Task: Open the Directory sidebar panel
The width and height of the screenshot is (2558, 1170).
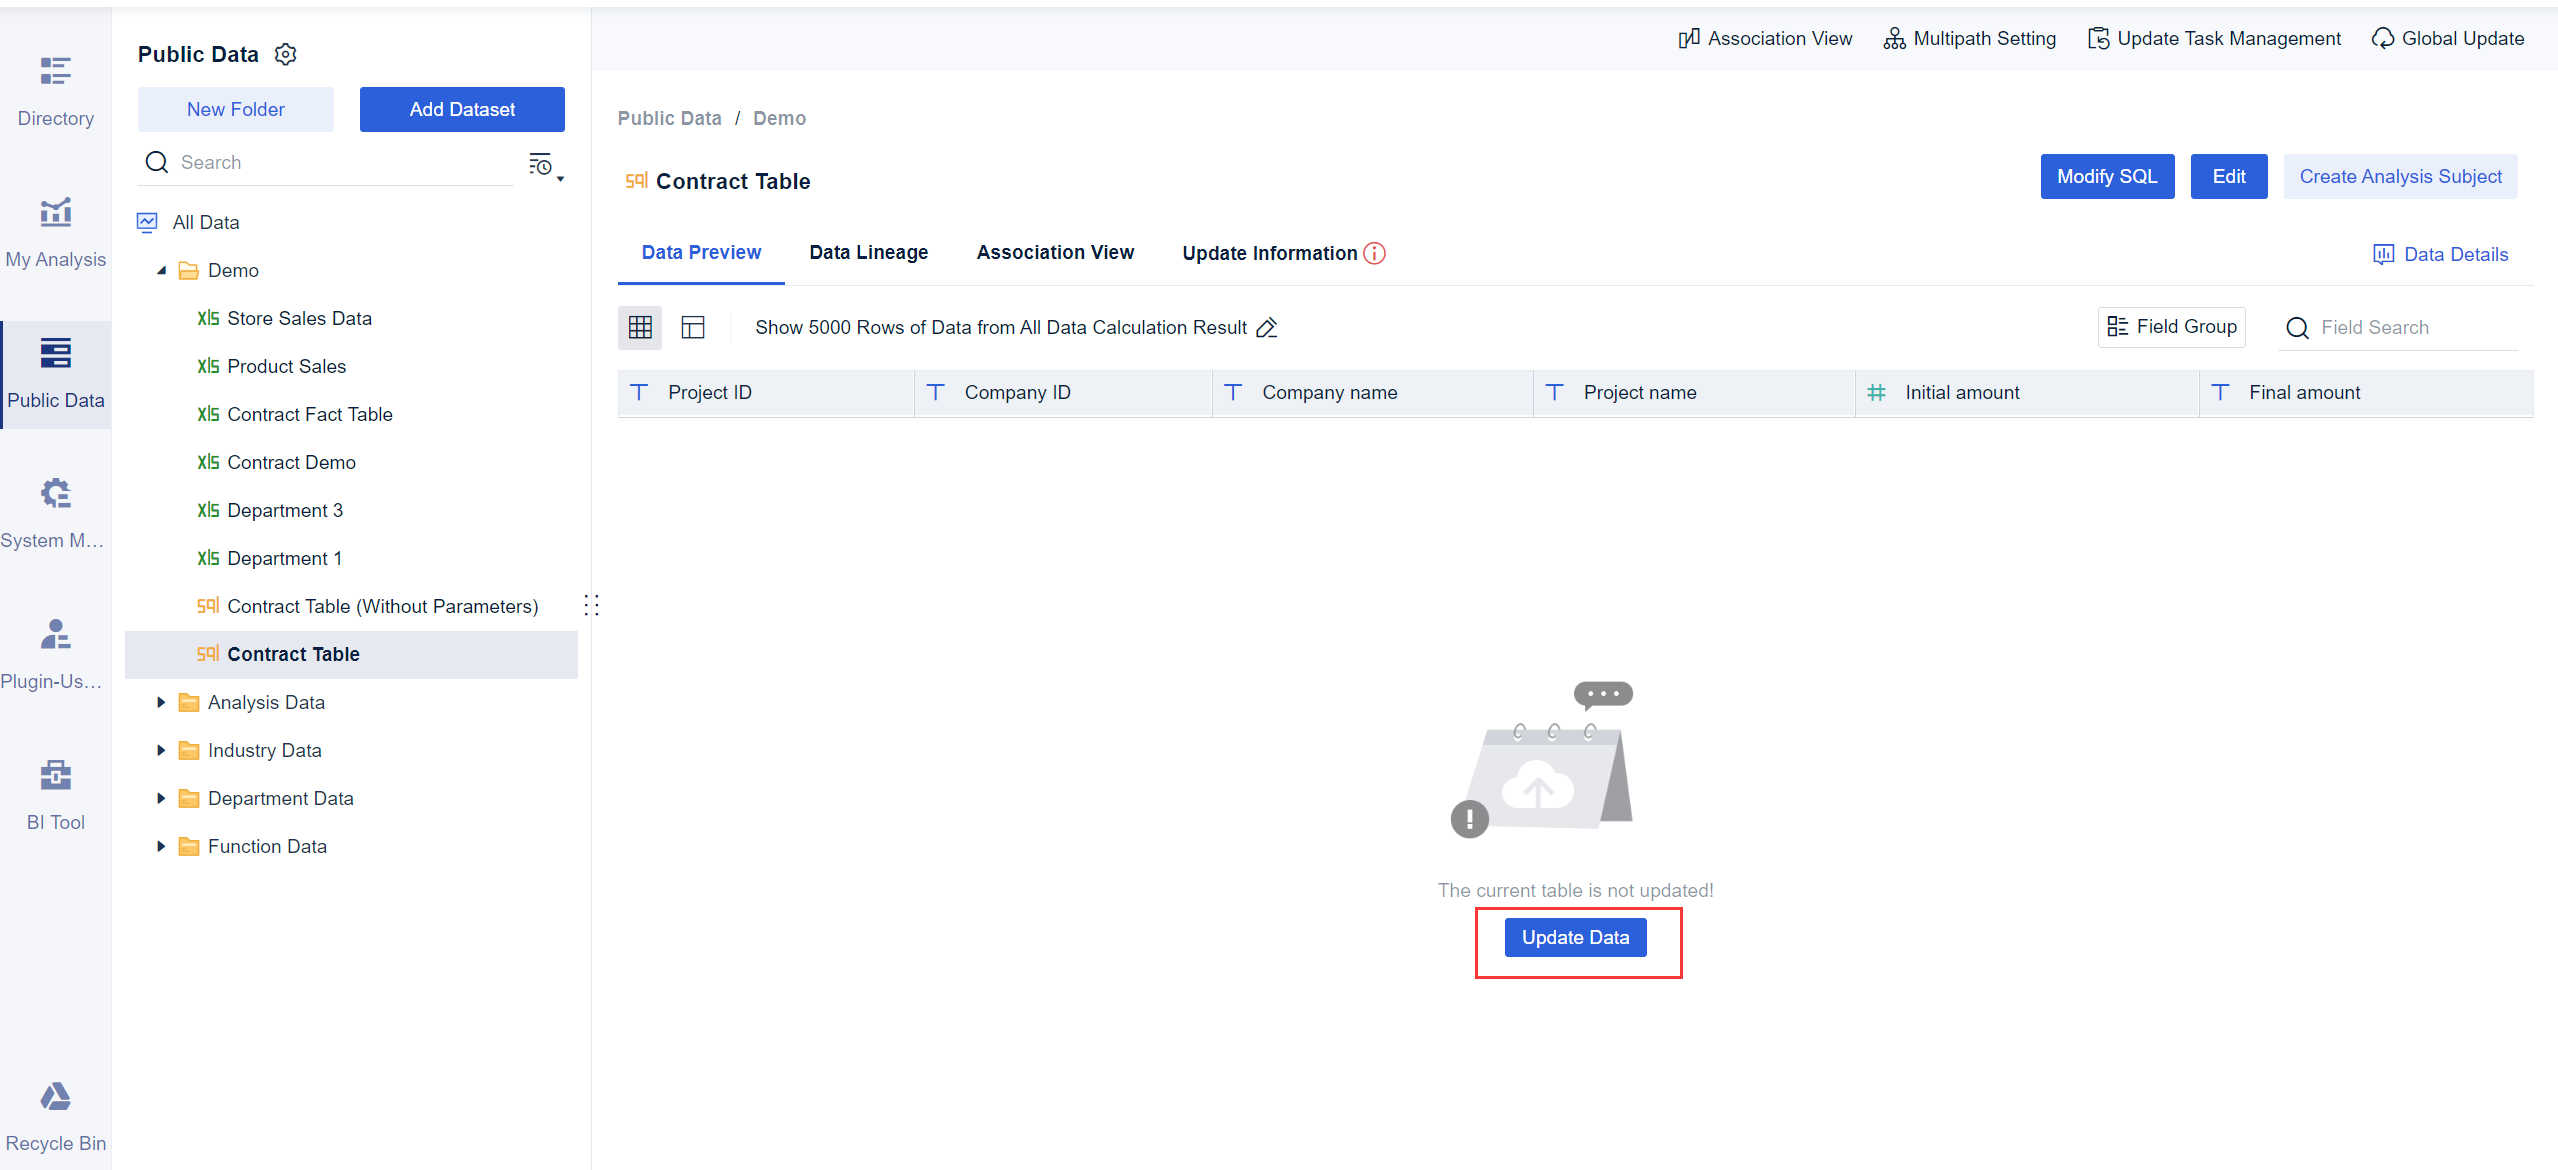Action: click(x=55, y=90)
